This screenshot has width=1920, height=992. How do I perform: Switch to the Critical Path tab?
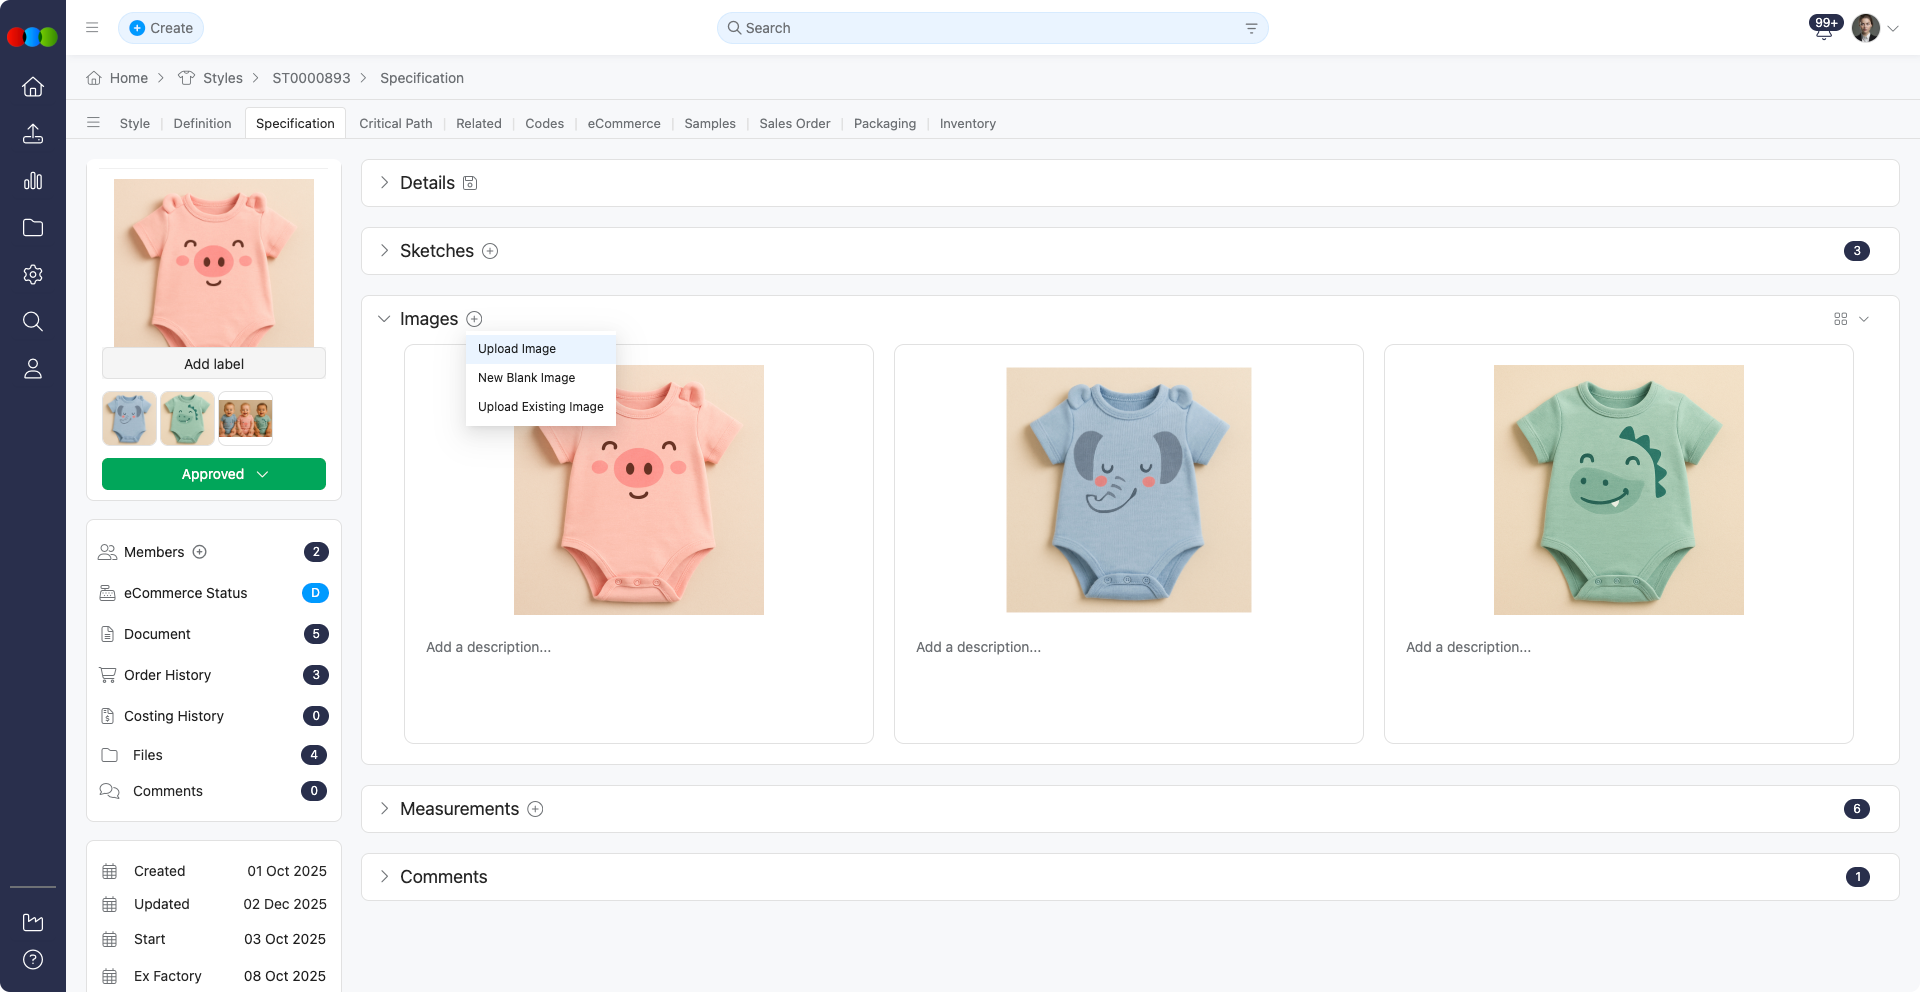396,124
